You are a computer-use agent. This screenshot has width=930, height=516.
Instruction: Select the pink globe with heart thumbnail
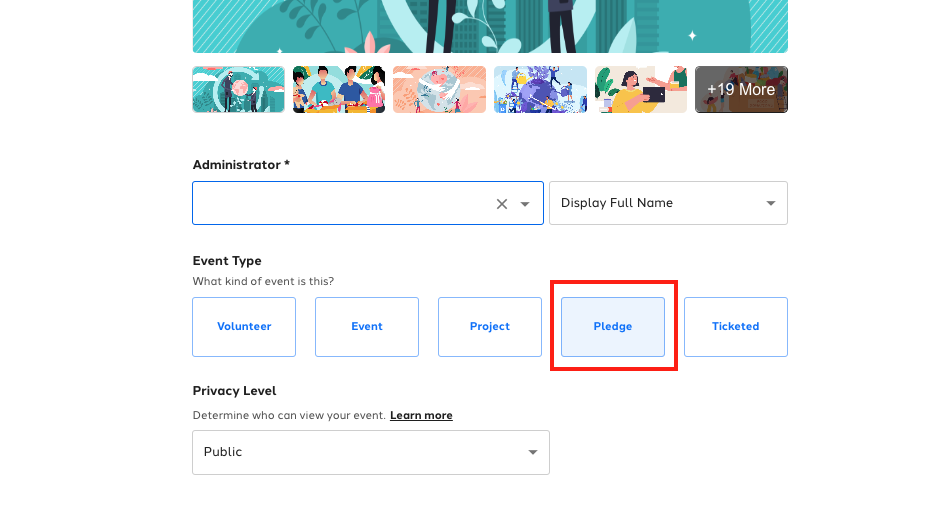click(439, 90)
